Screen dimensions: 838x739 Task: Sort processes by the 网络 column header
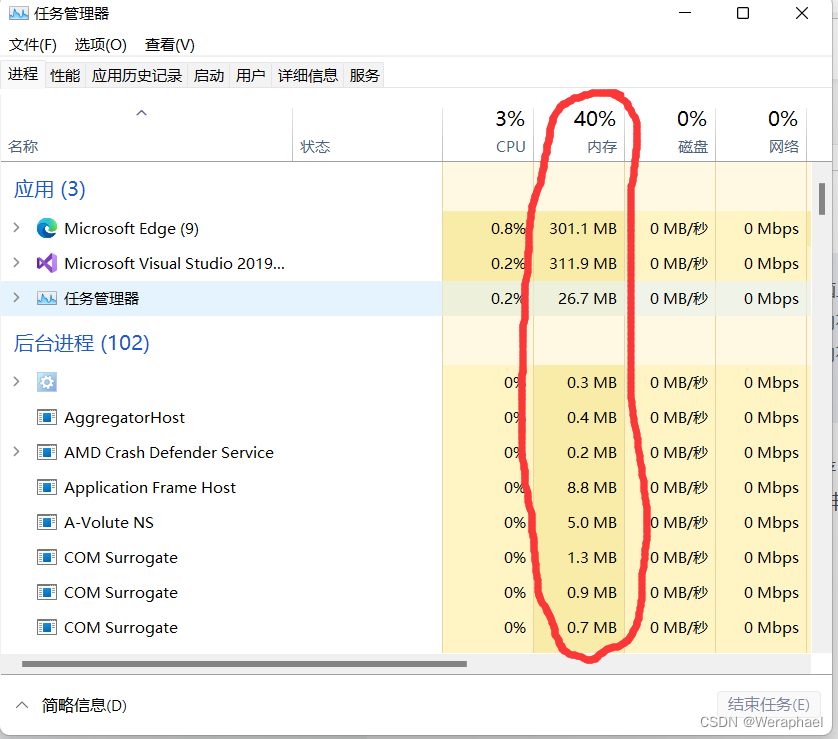(x=761, y=133)
